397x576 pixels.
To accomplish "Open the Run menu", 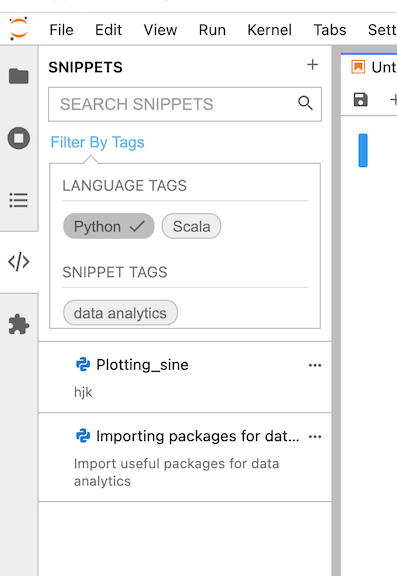I will [212, 30].
